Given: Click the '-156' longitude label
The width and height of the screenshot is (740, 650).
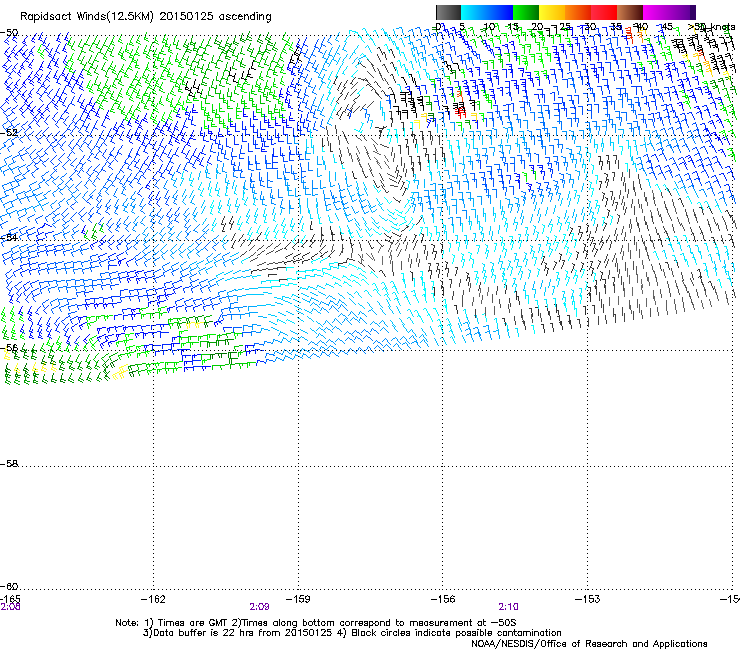Looking at the screenshot, I should pyautogui.click(x=443, y=599).
